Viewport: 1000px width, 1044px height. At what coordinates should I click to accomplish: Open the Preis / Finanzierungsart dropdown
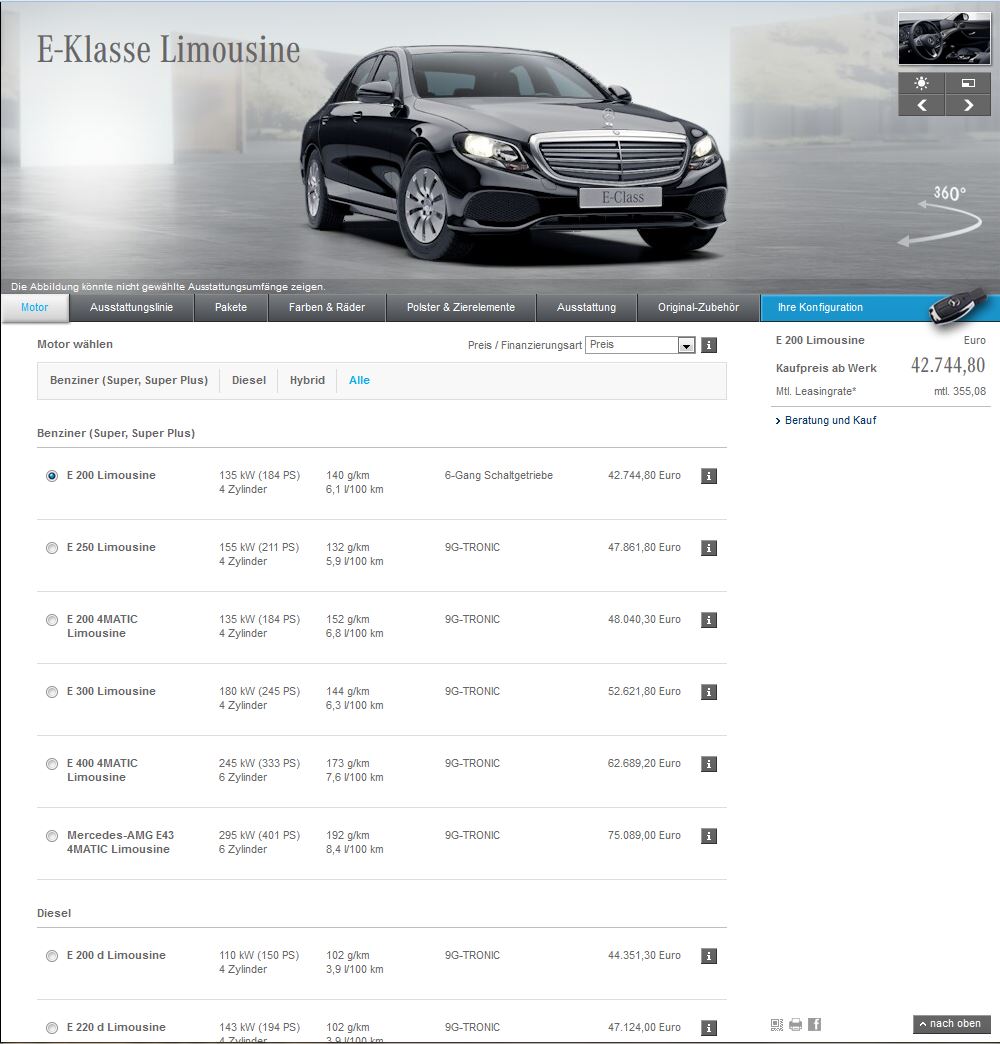(640, 345)
